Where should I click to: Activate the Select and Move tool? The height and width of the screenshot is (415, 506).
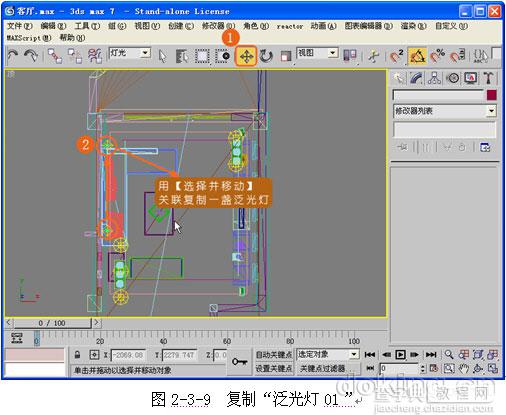coord(246,56)
